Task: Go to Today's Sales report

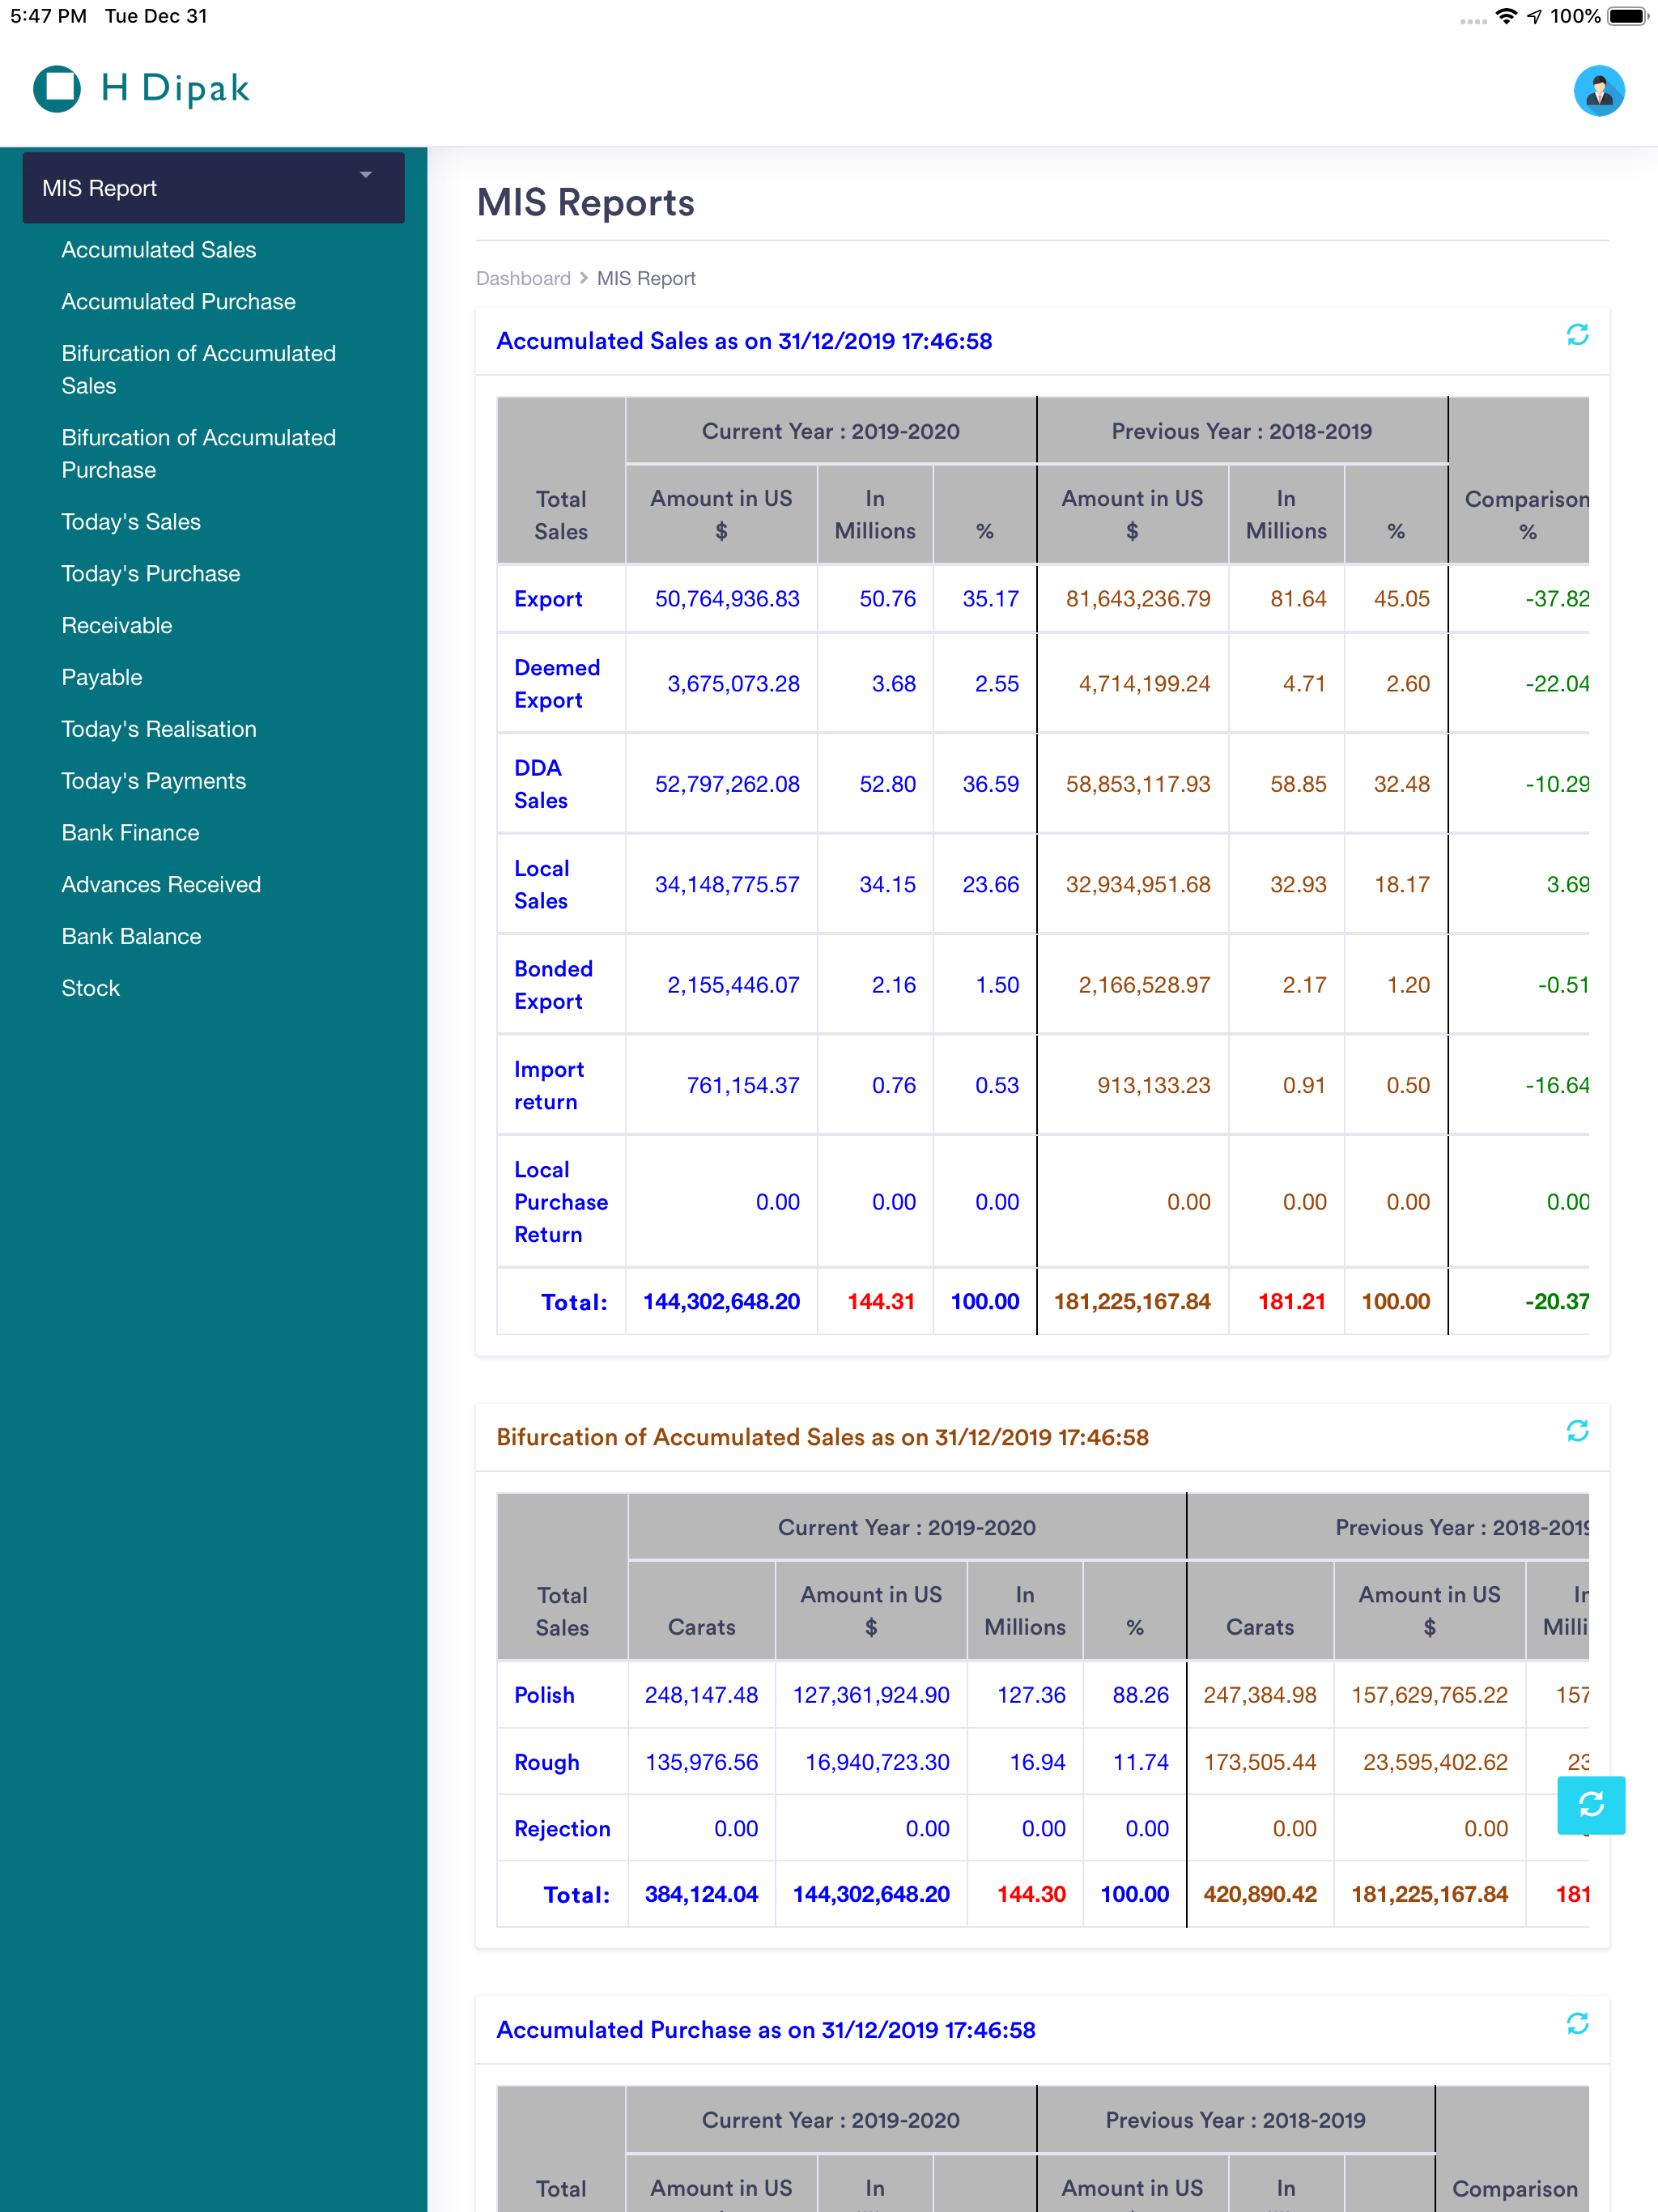Action: [x=131, y=522]
